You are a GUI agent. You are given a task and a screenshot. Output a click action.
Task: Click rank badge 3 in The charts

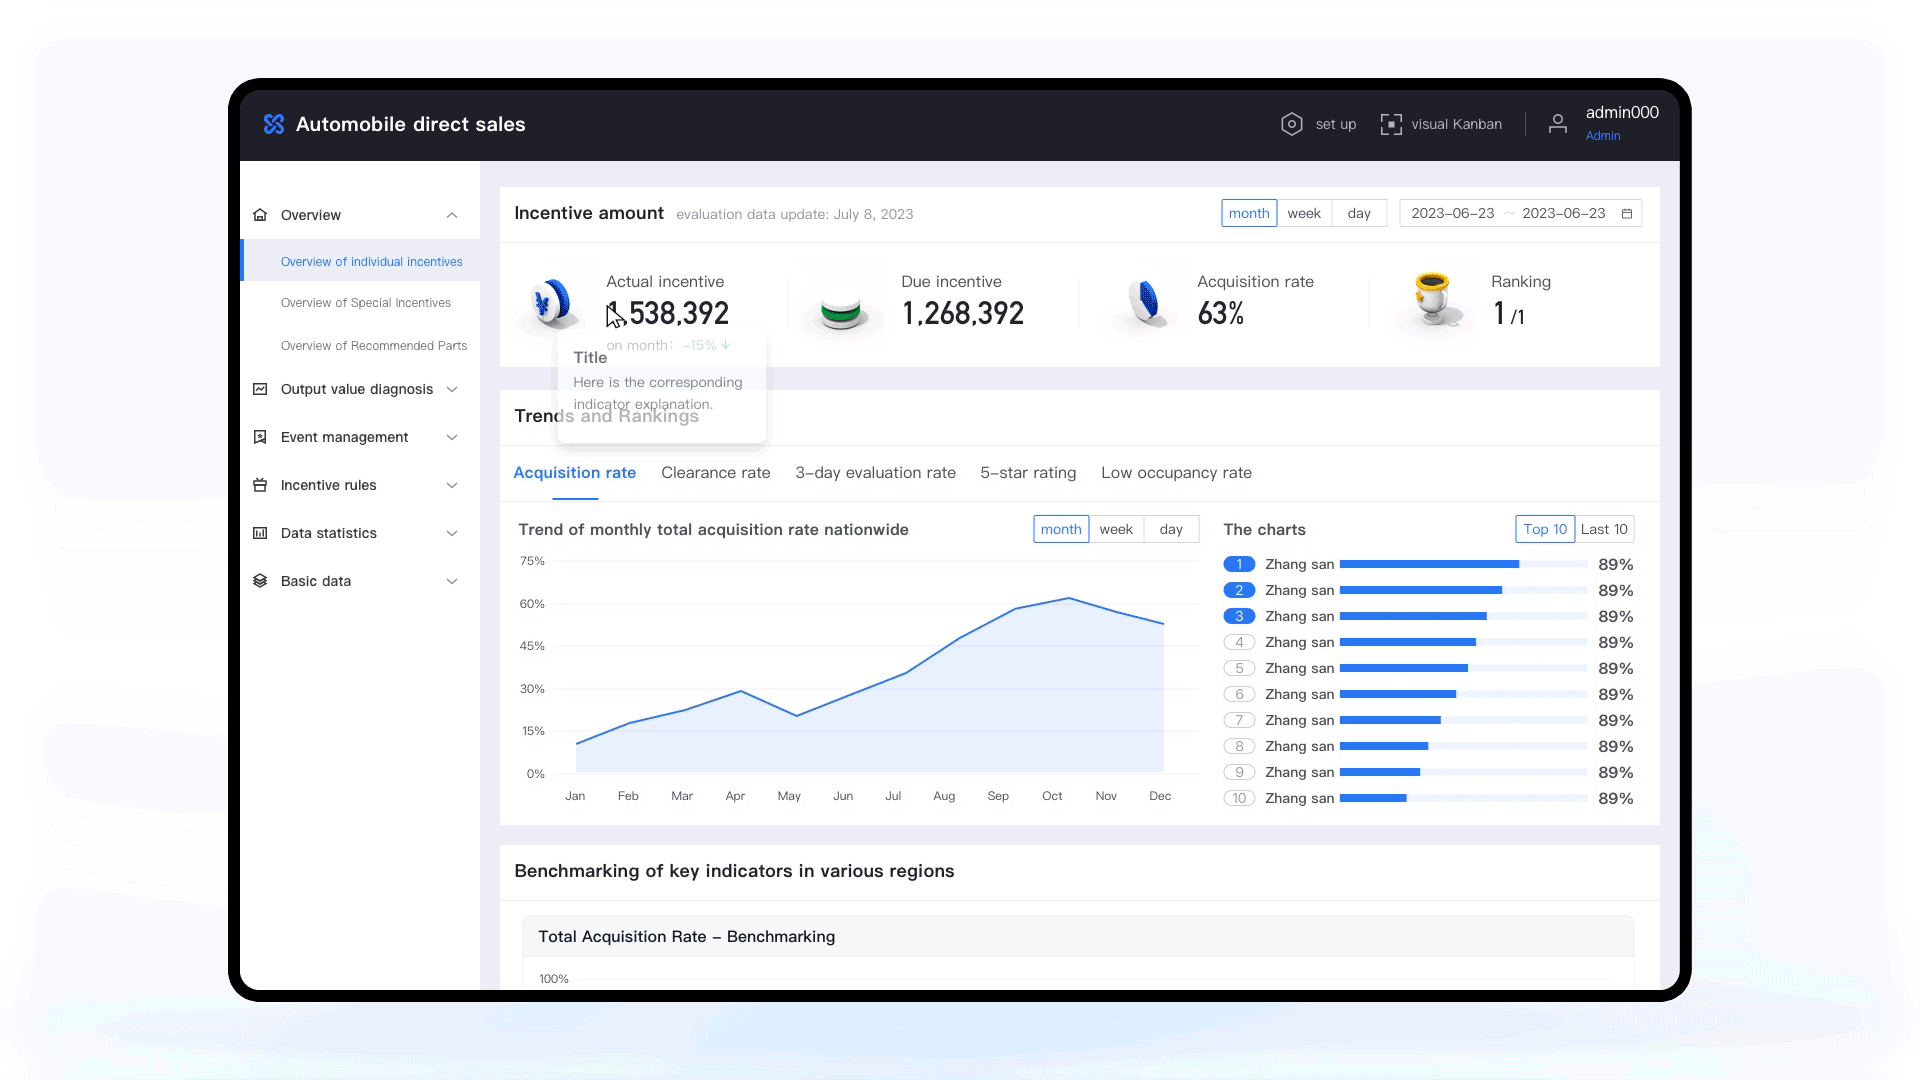pos(1239,616)
